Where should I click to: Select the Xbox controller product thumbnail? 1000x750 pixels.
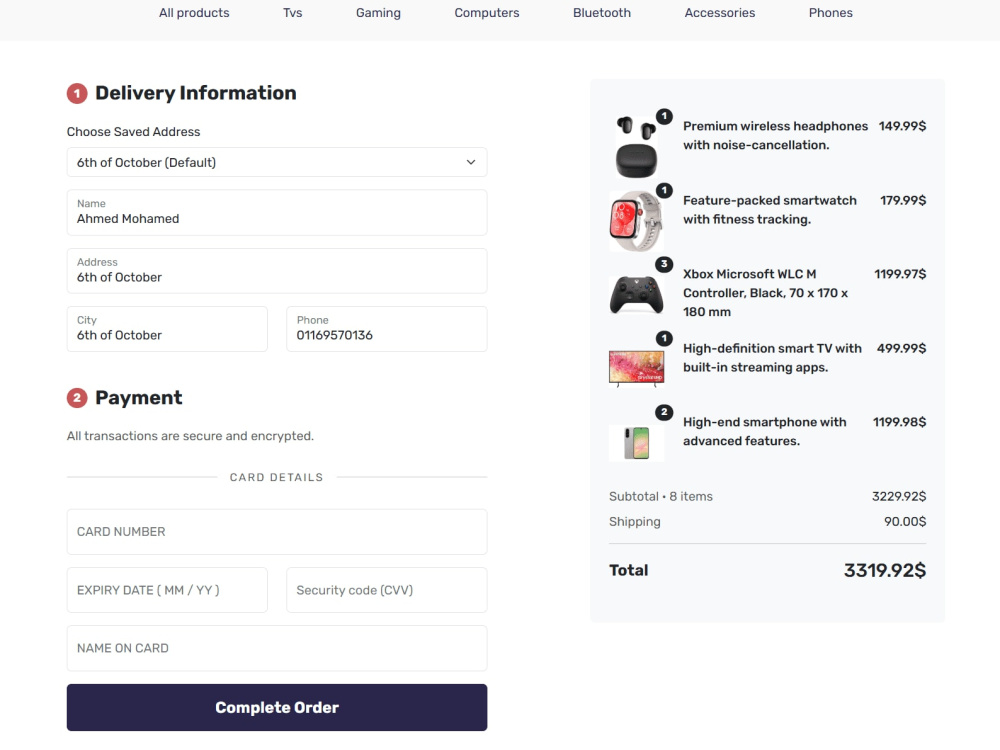click(636, 295)
